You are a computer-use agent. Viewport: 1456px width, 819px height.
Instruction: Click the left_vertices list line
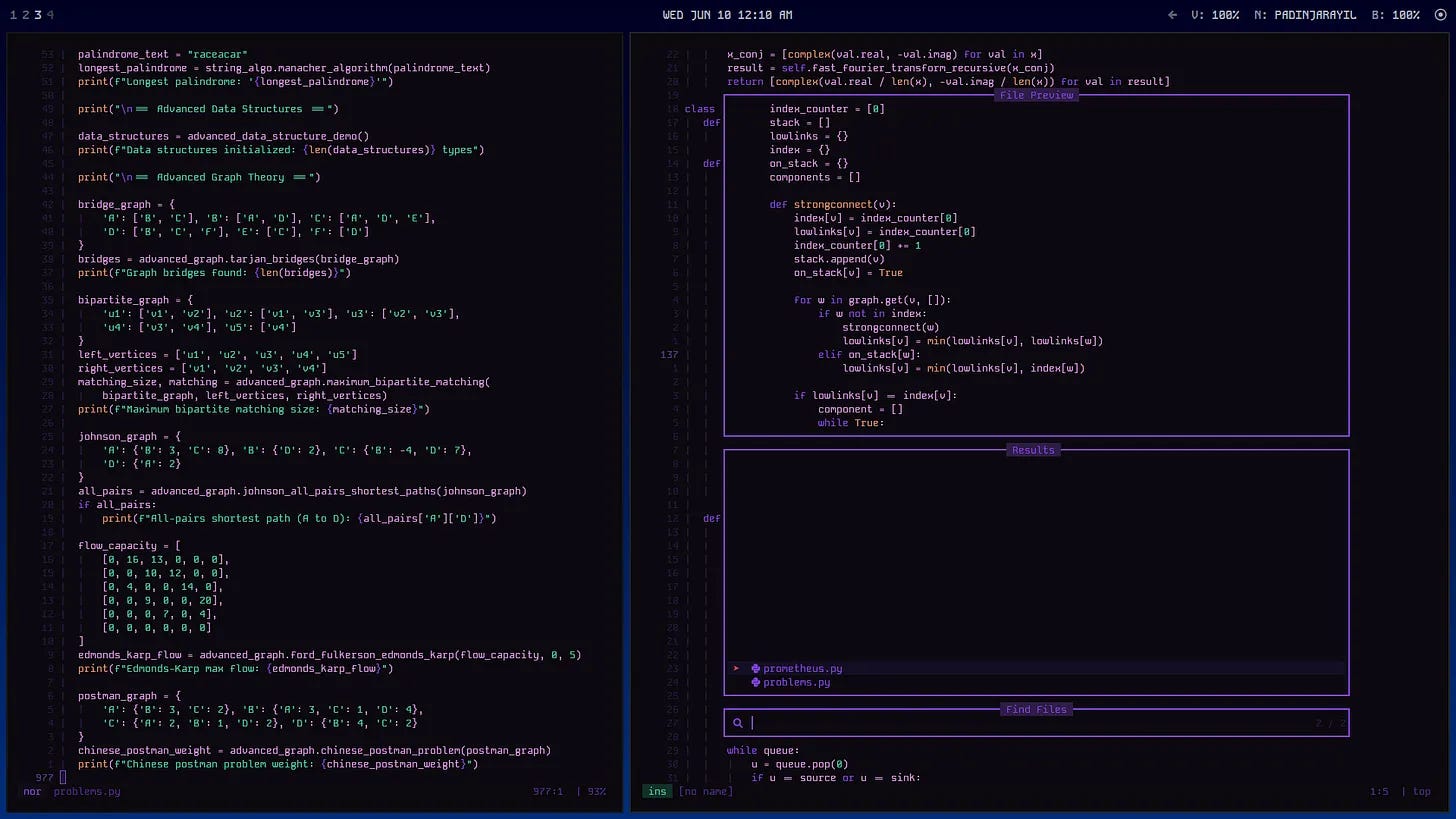tap(217, 355)
